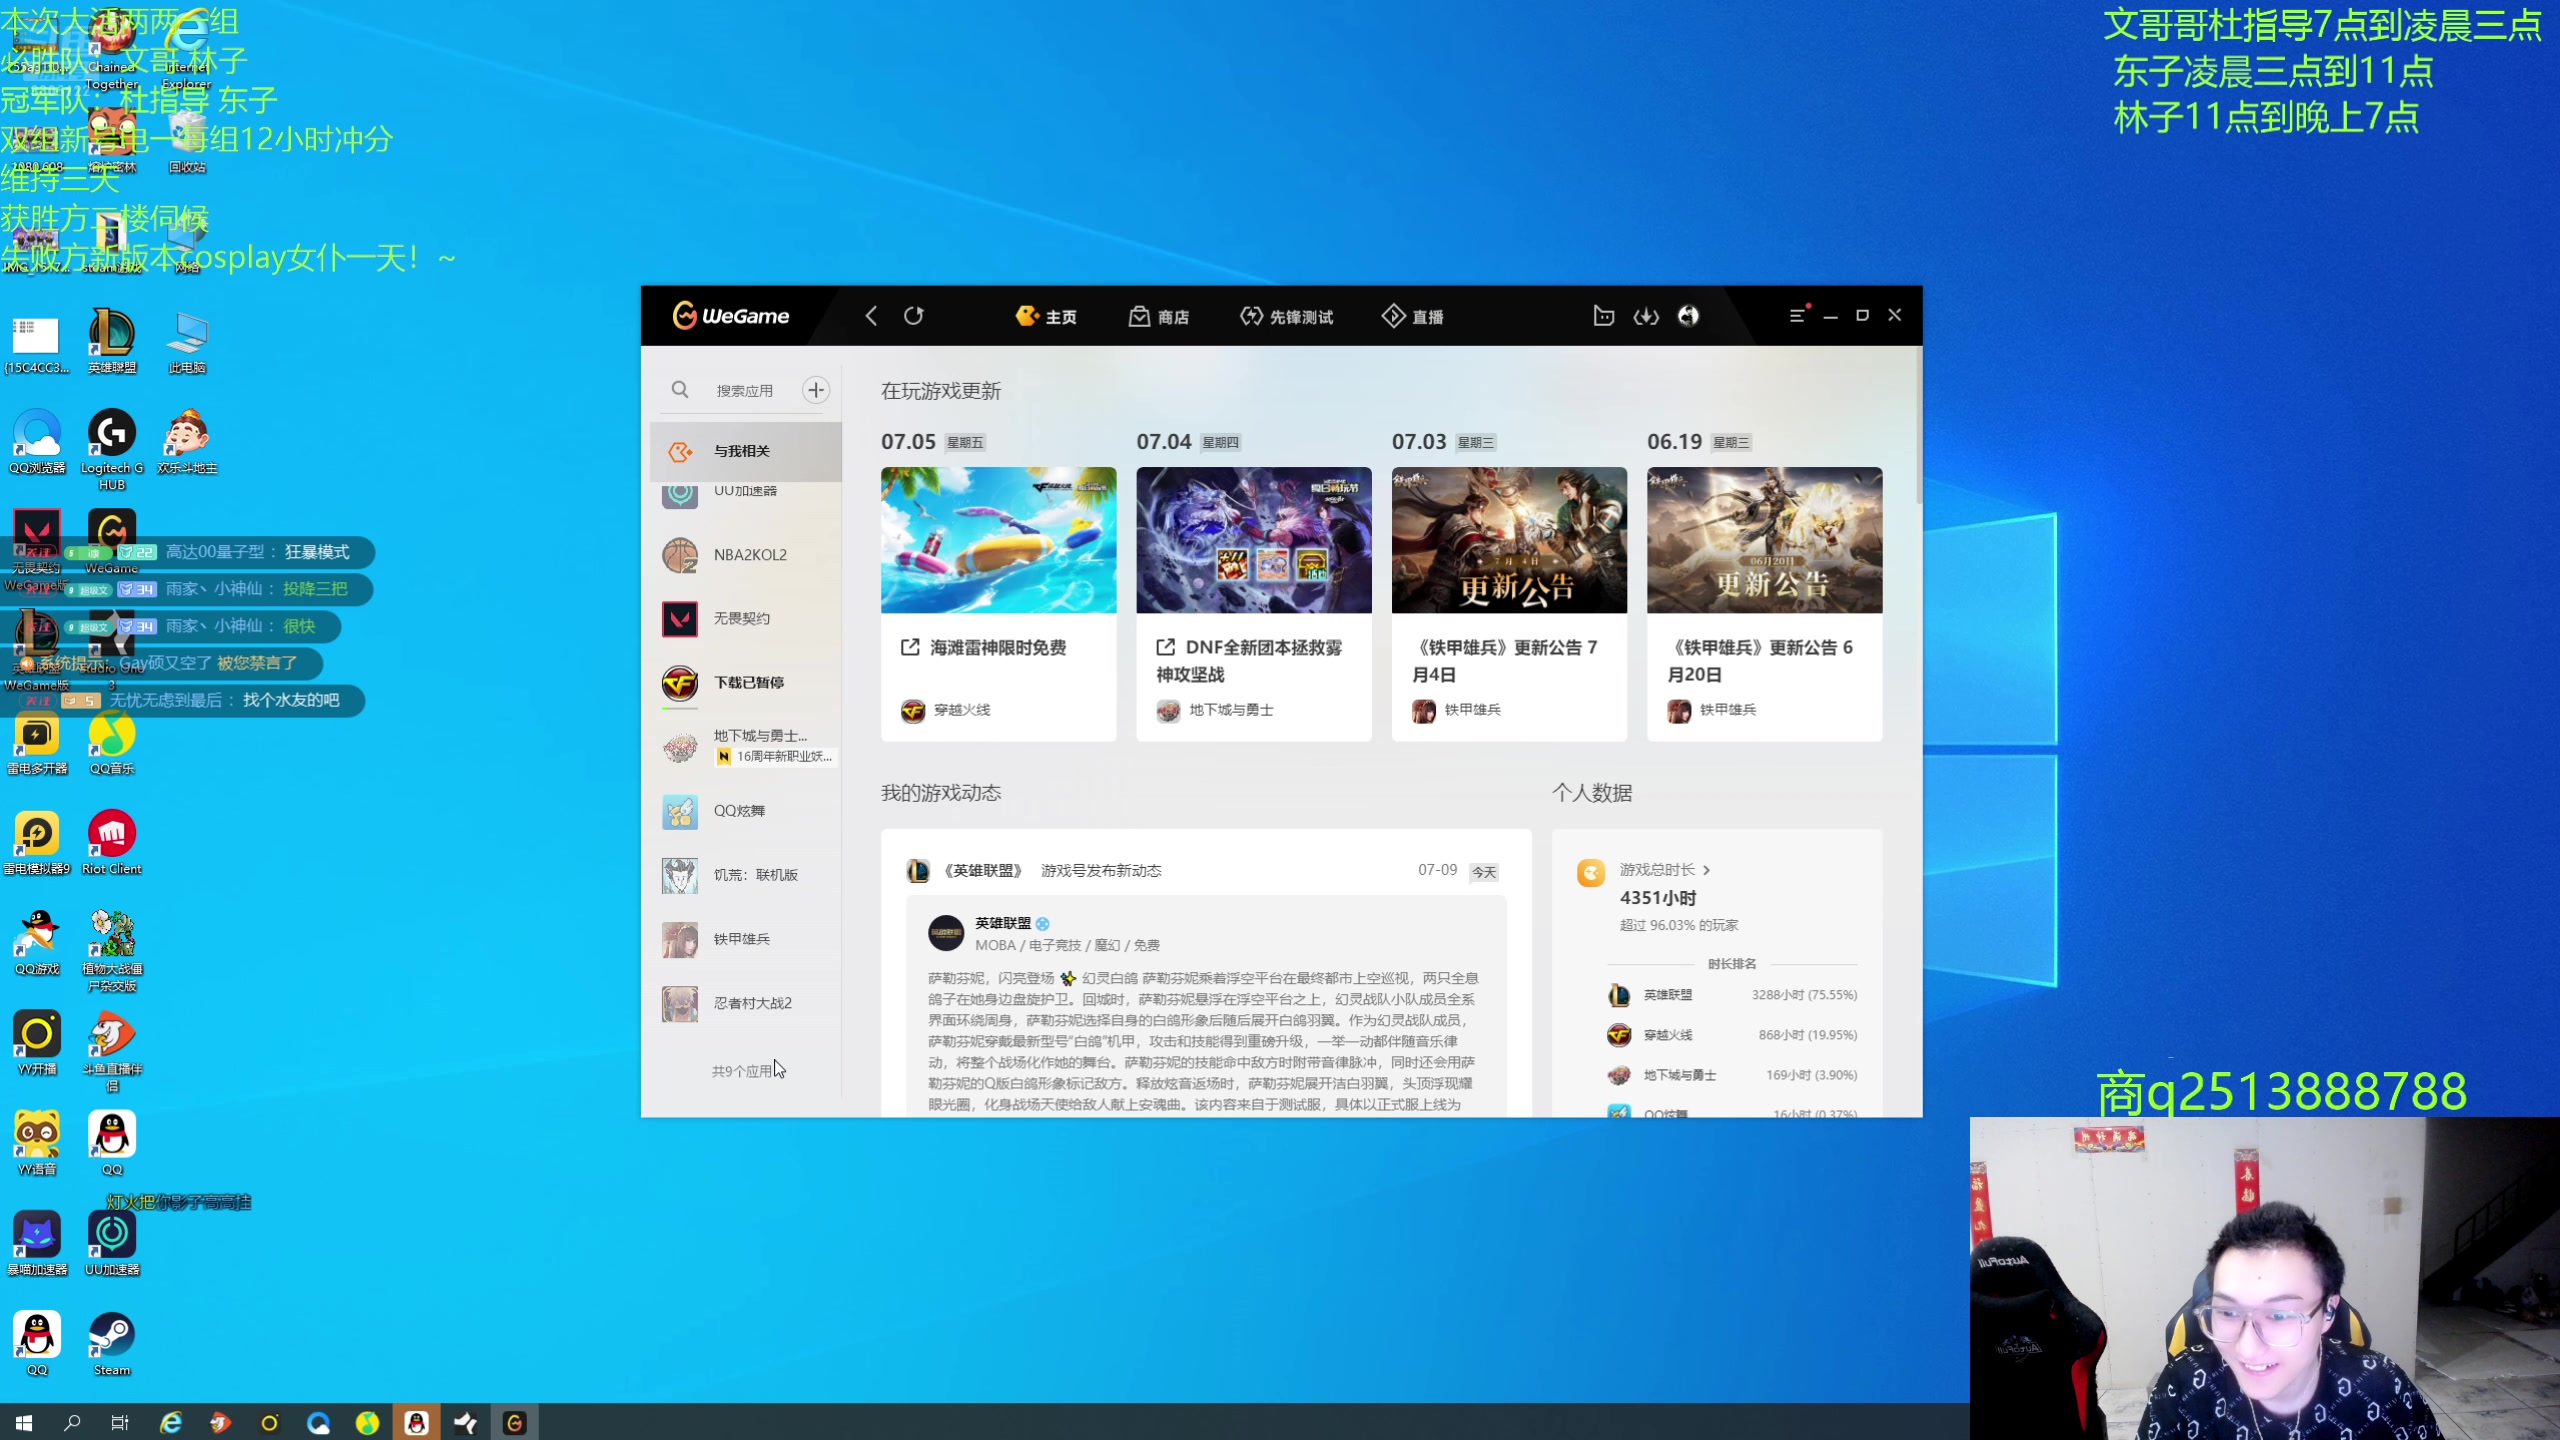
Task: Click the 搜索应用 search field
Action: point(744,390)
